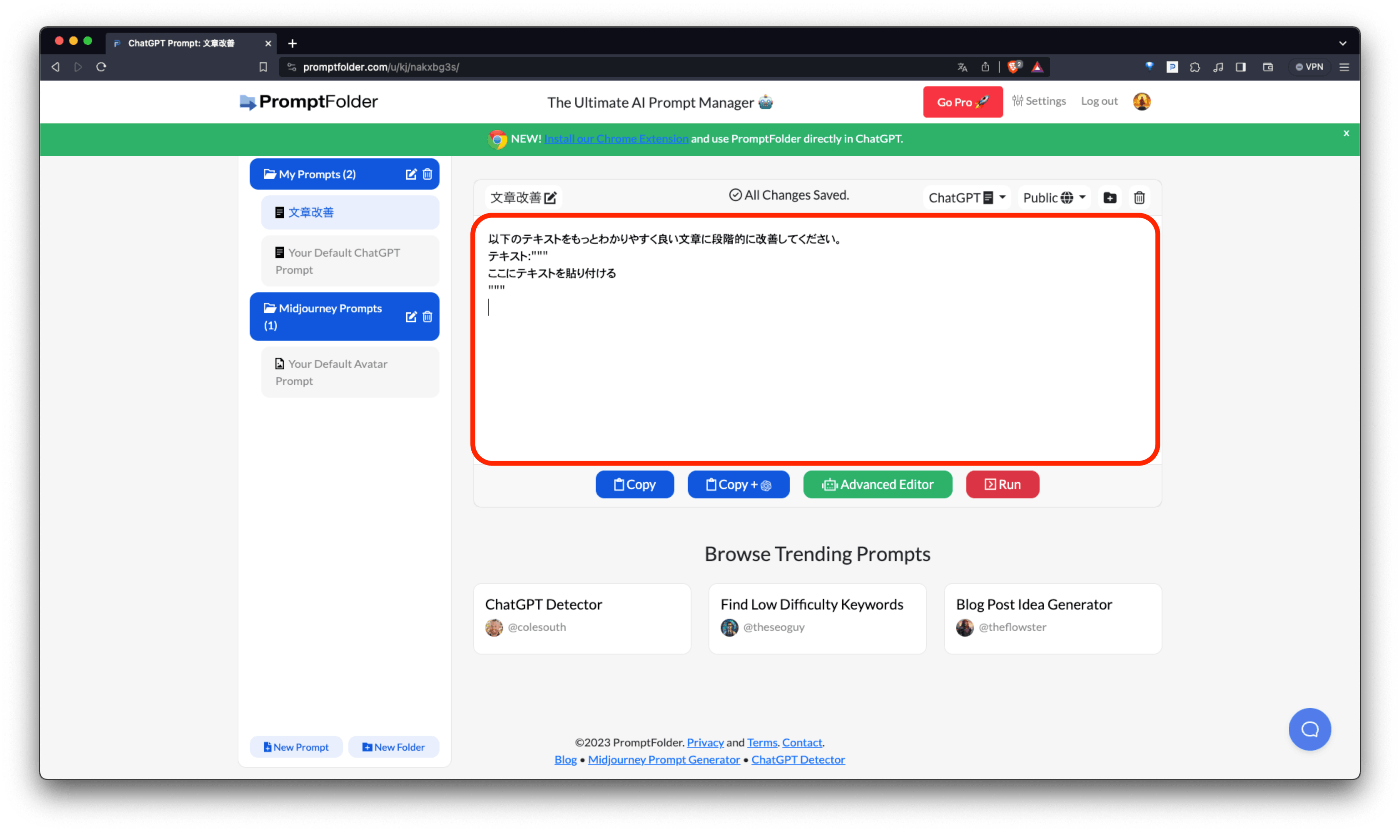Open the browser extensions puzzle icon
The height and width of the screenshot is (832, 1400).
click(1195, 67)
